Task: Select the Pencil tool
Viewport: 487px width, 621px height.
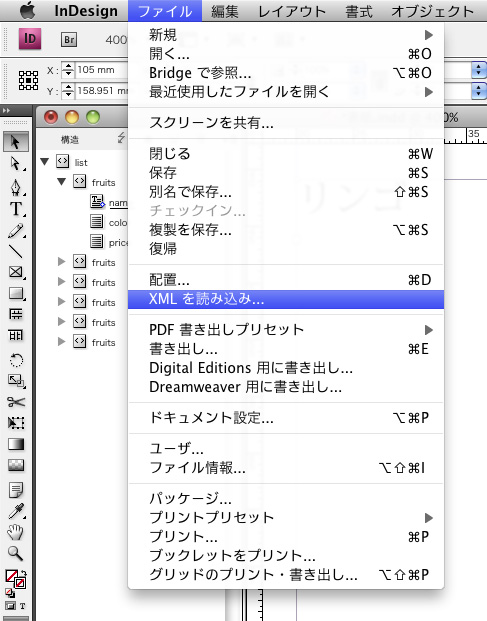Action: click(15, 230)
